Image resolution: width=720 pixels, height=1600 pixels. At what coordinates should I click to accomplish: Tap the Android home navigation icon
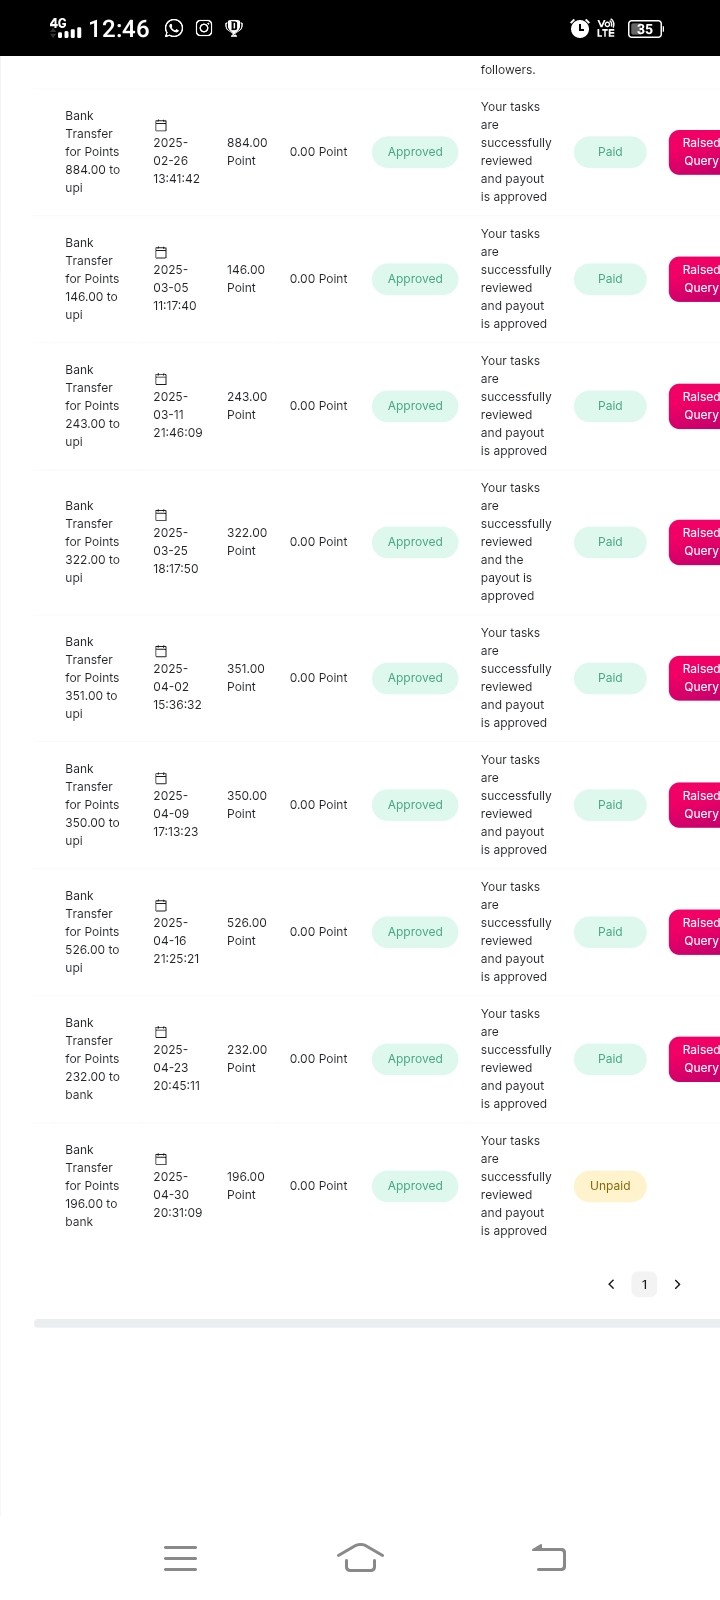point(360,1558)
